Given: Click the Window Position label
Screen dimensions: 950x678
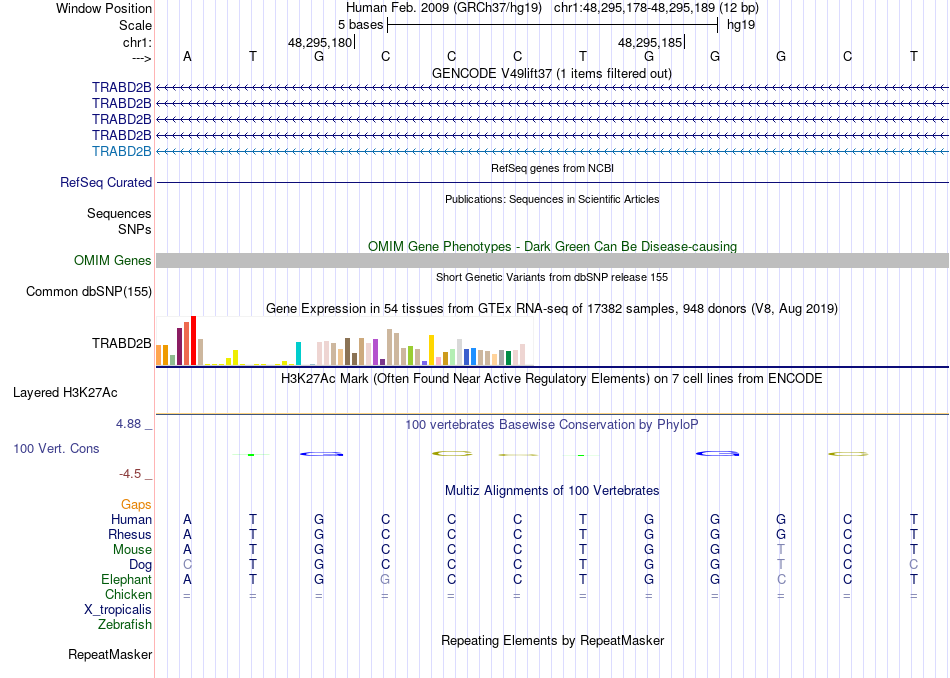Looking at the screenshot, I should 104,8.
